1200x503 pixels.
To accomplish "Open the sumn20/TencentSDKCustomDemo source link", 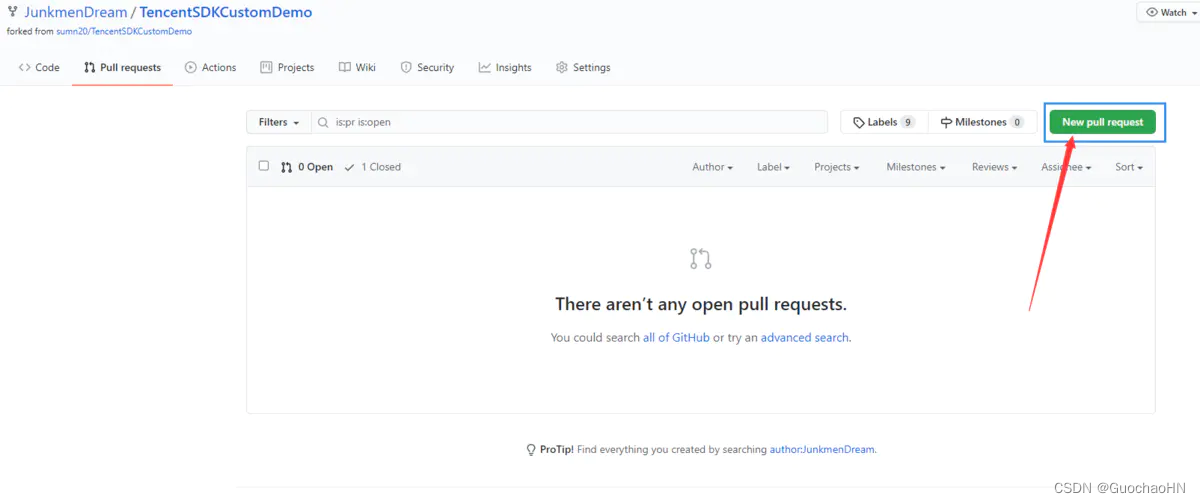I will click(x=124, y=32).
